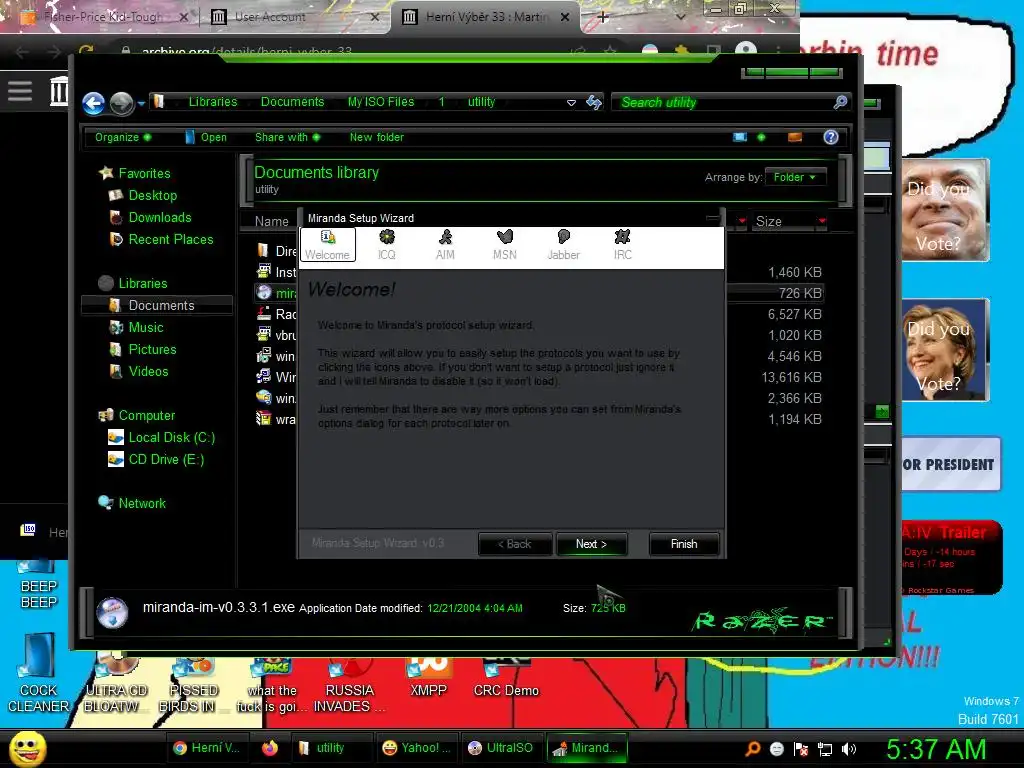Image resolution: width=1024 pixels, height=768 pixels.
Task: Click the utility breadcrumb segment
Action: tap(481, 102)
